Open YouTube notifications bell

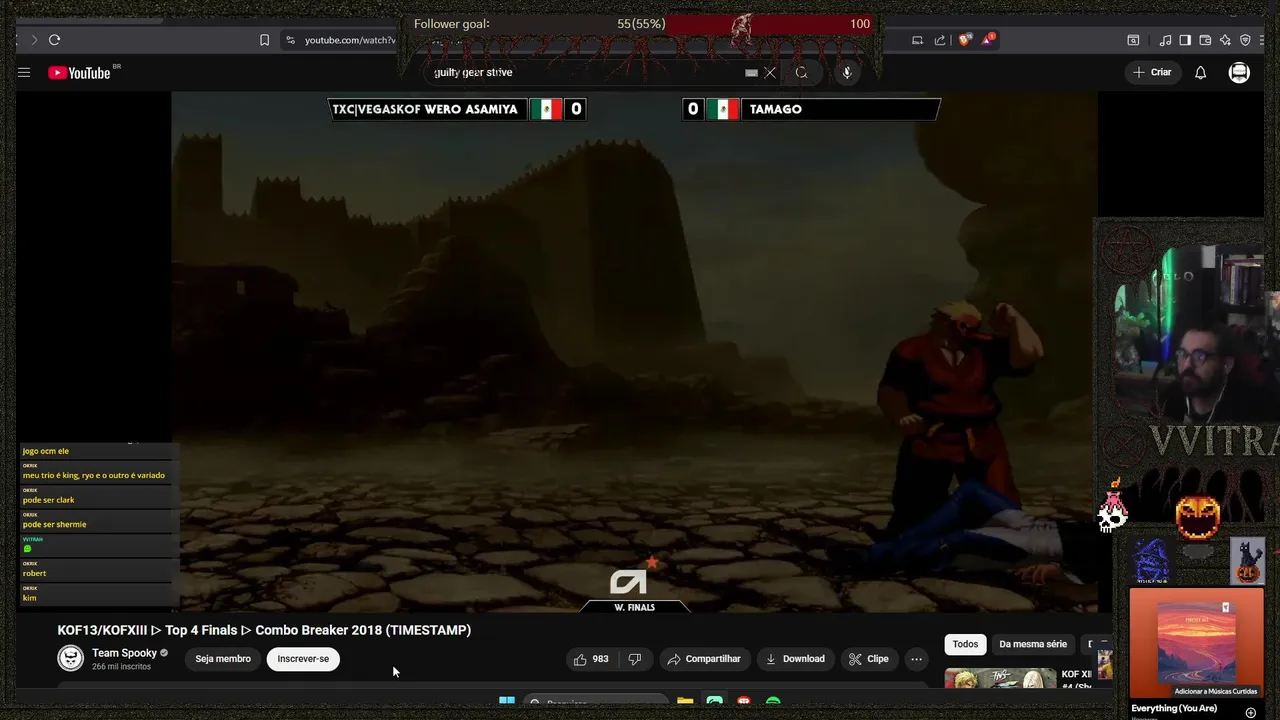(1201, 72)
